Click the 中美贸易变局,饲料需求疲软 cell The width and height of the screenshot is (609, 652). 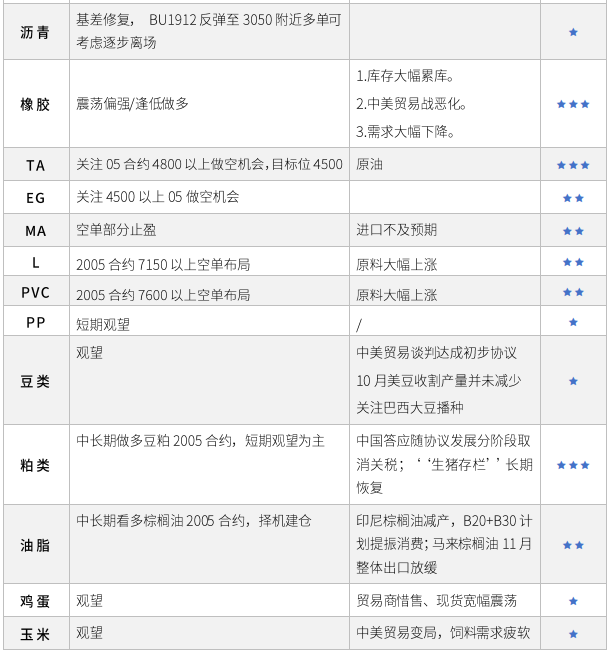[x=443, y=633]
